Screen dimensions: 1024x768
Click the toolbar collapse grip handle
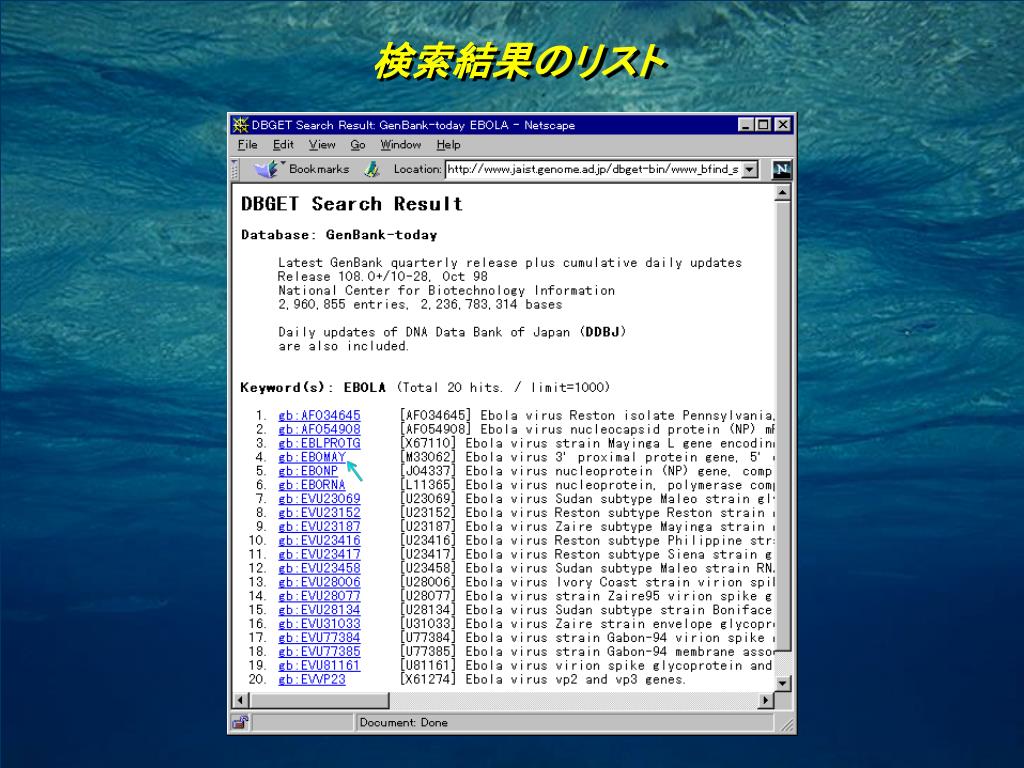[x=235, y=169]
